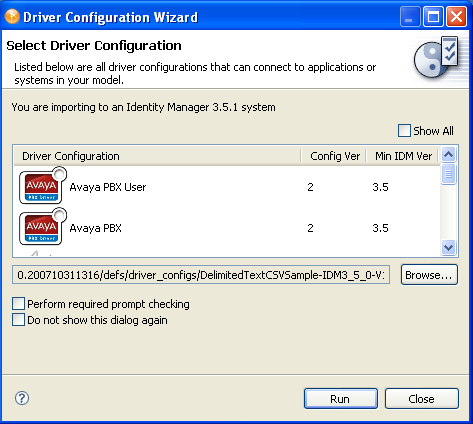The image size is (473, 424).
Task: Click the driver list scroll up arrow
Action: (x=449, y=154)
